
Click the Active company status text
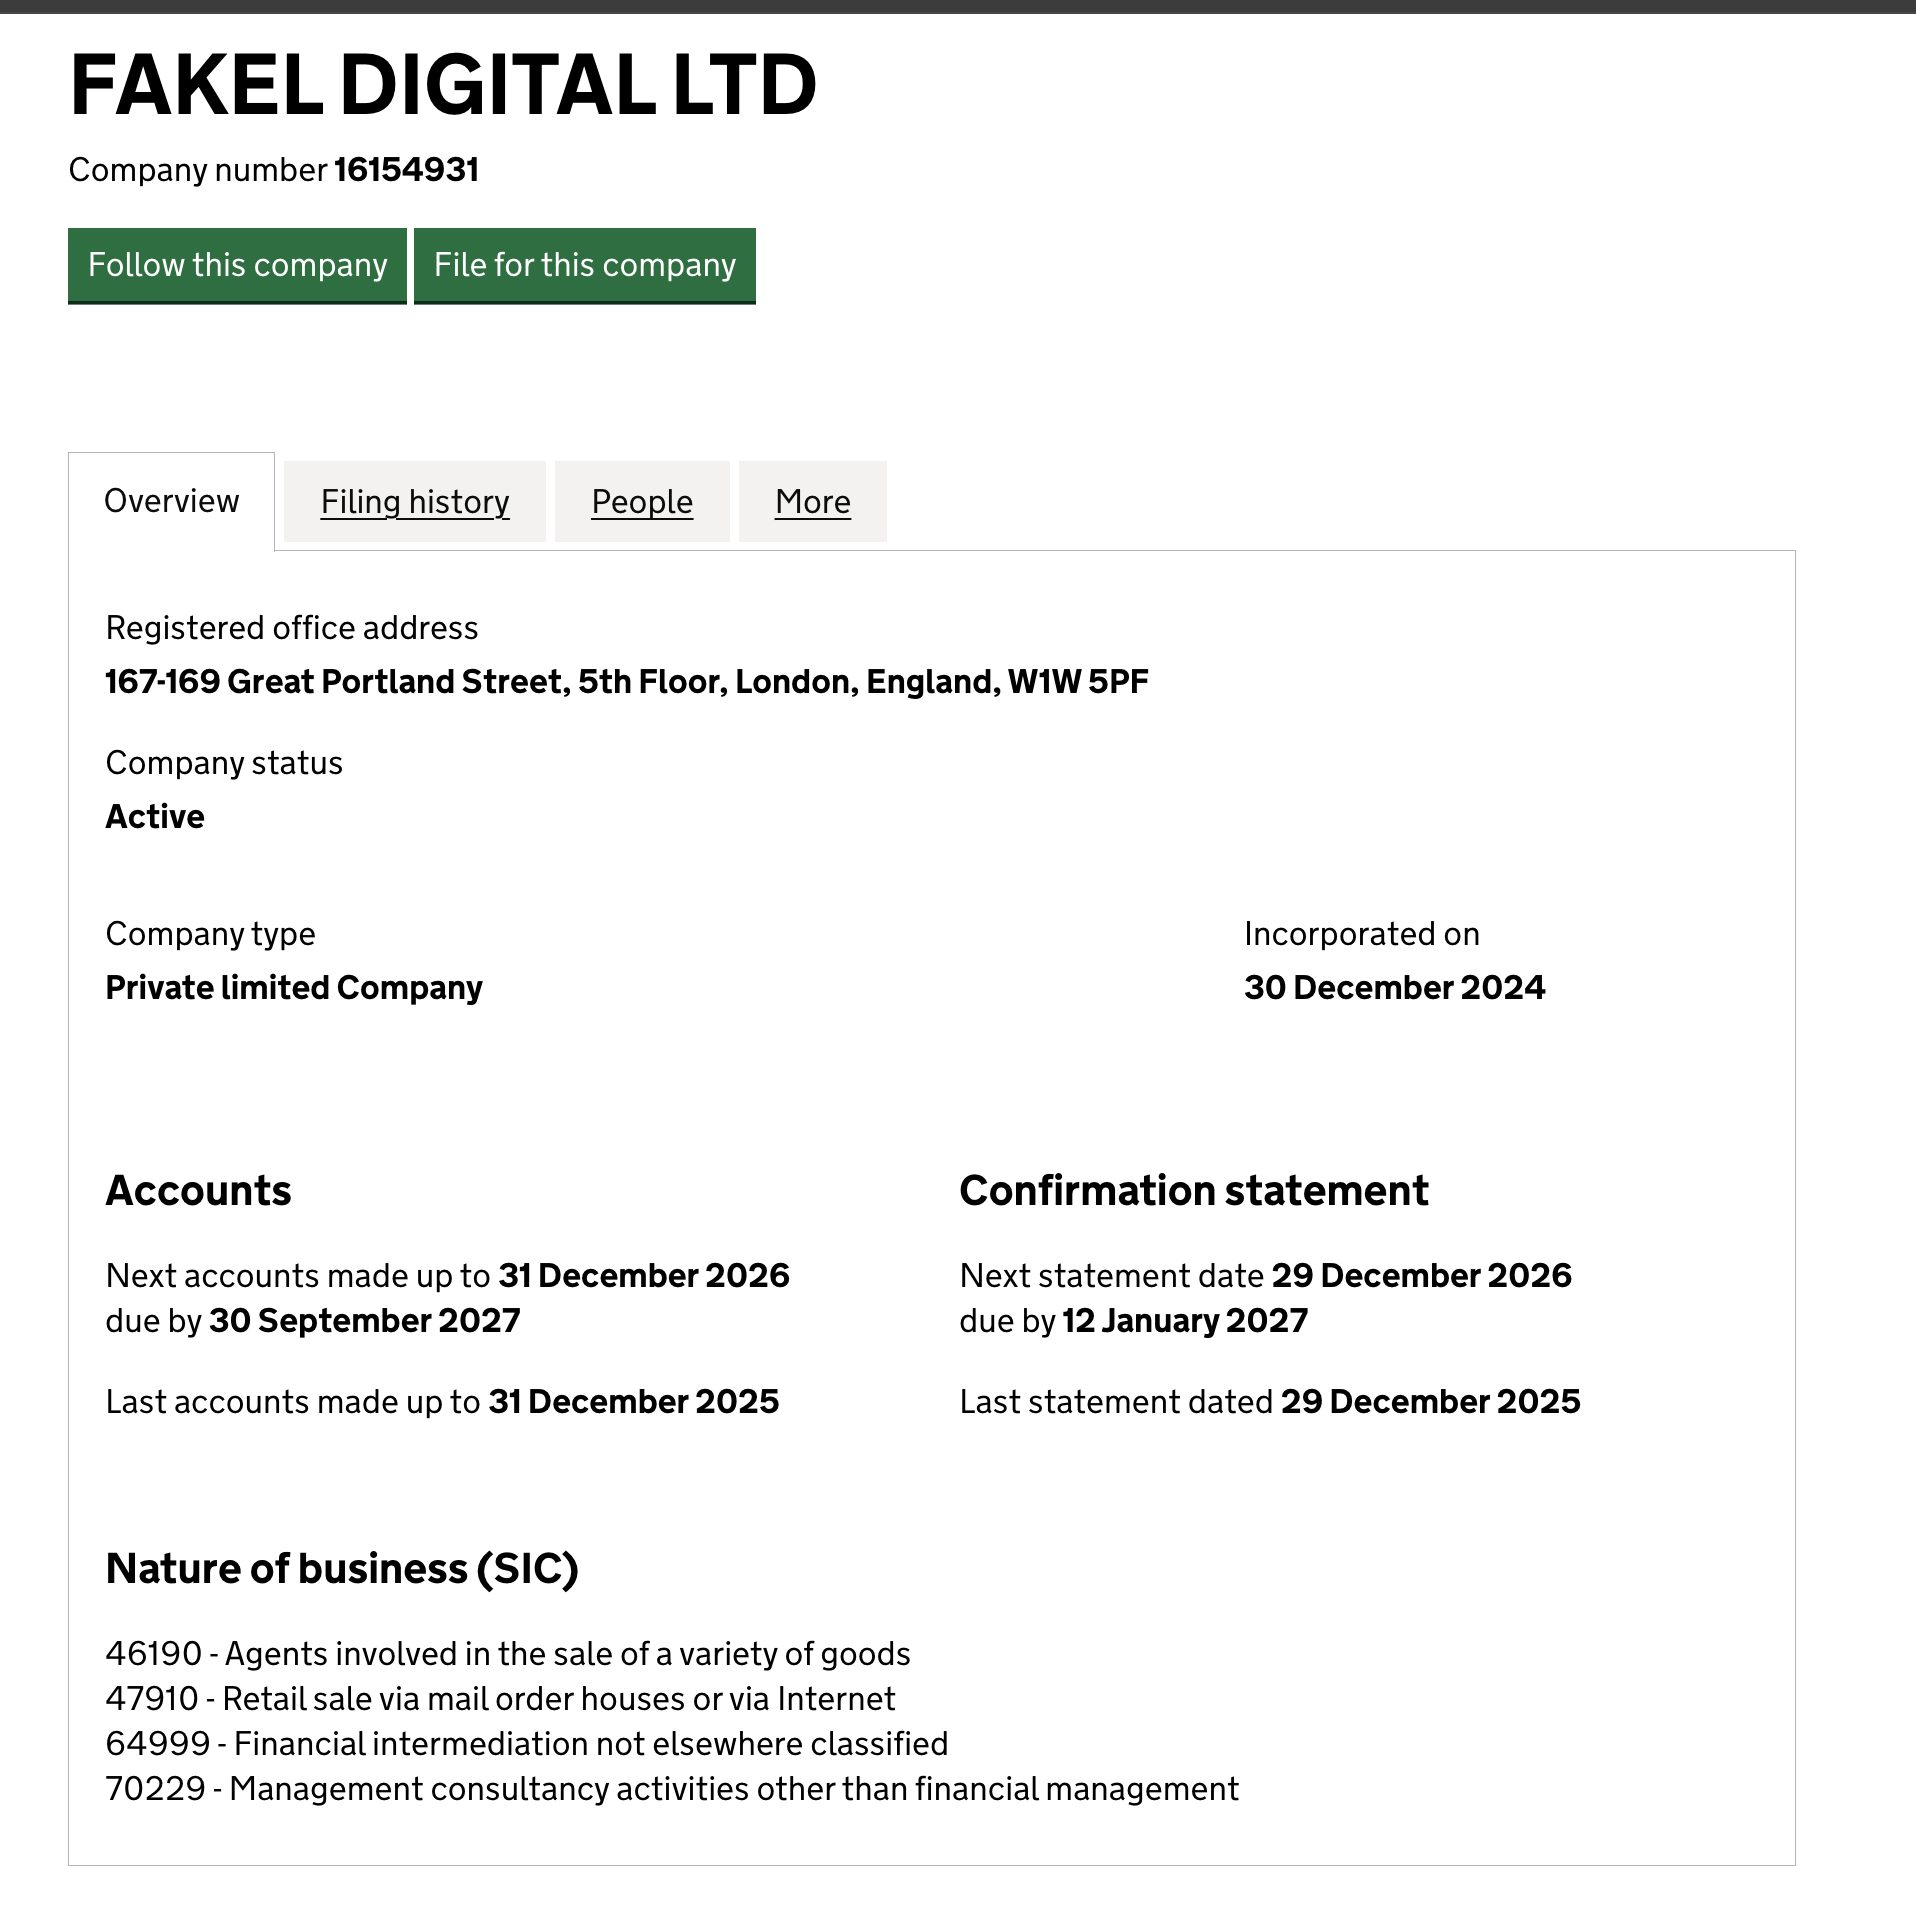(155, 817)
